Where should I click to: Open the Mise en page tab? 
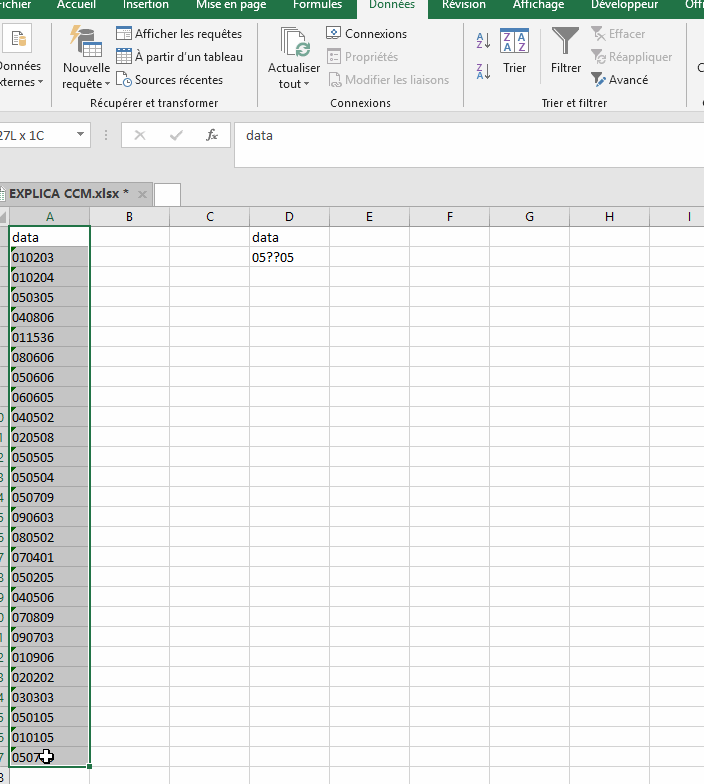tap(231, 5)
